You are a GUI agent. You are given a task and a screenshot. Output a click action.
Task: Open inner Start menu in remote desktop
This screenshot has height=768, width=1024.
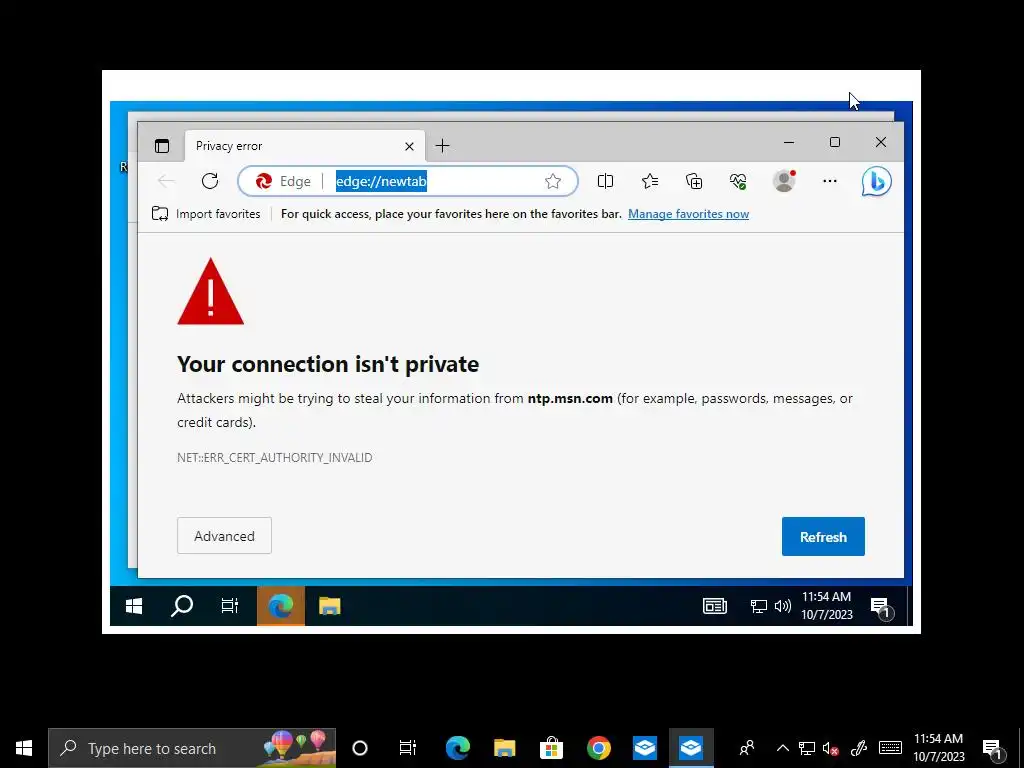pyautogui.click(x=134, y=606)
